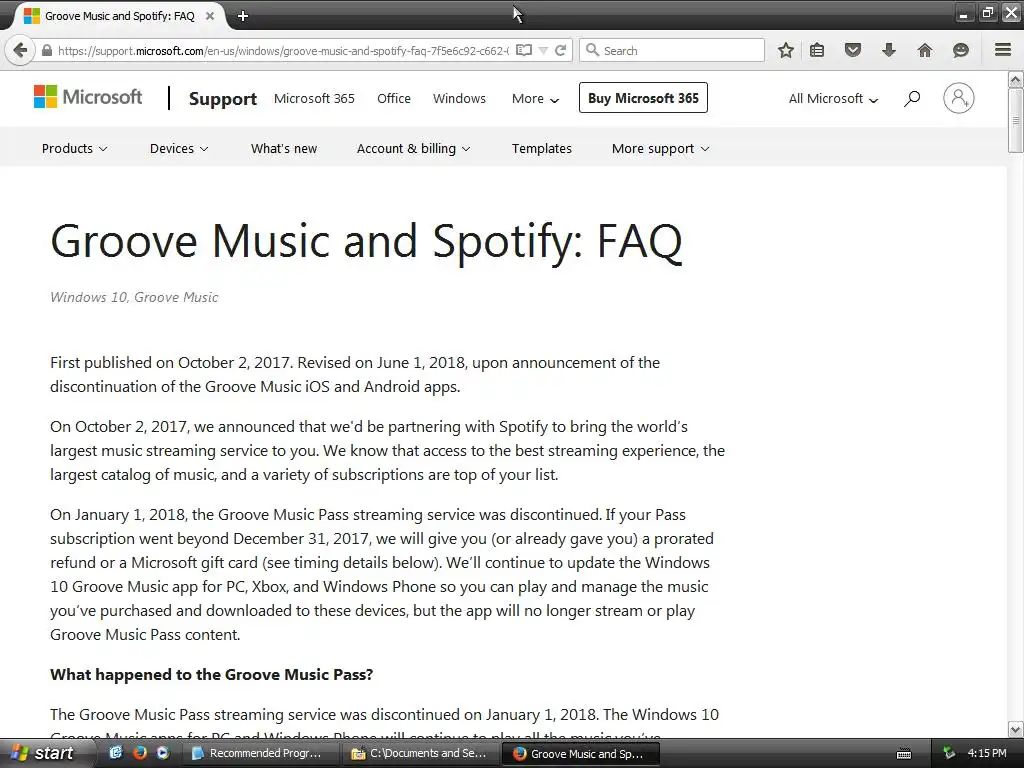
Task: Switch to Groove Music and Sp... taskbar button
Action: point(581,754)
